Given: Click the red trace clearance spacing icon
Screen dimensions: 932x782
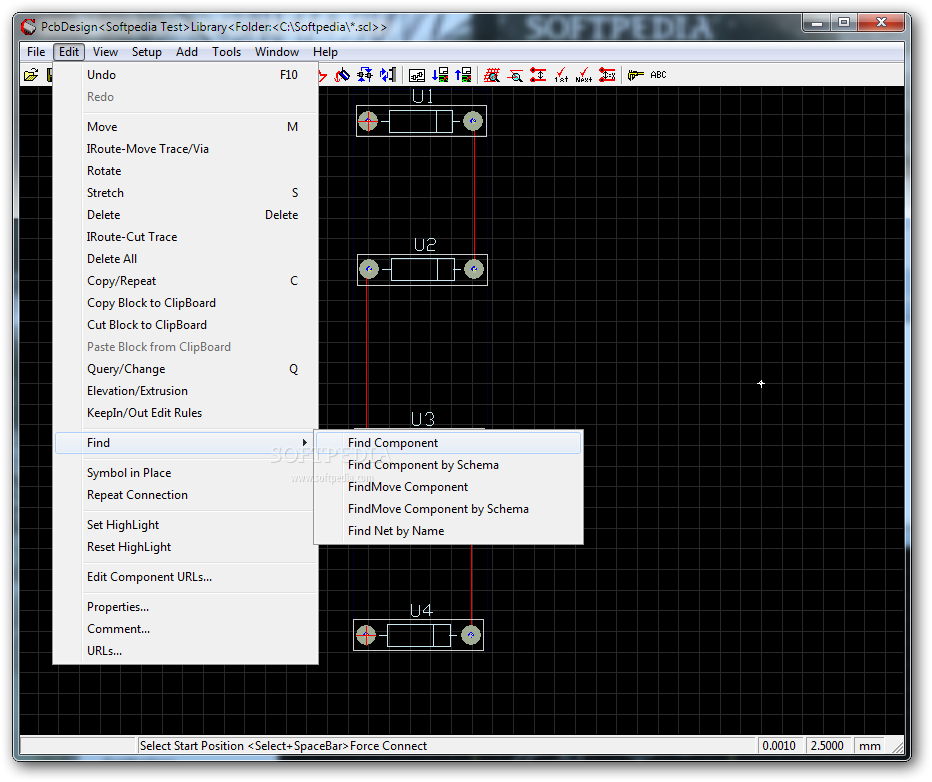Looking at the screenshot, I should (538, 75).
